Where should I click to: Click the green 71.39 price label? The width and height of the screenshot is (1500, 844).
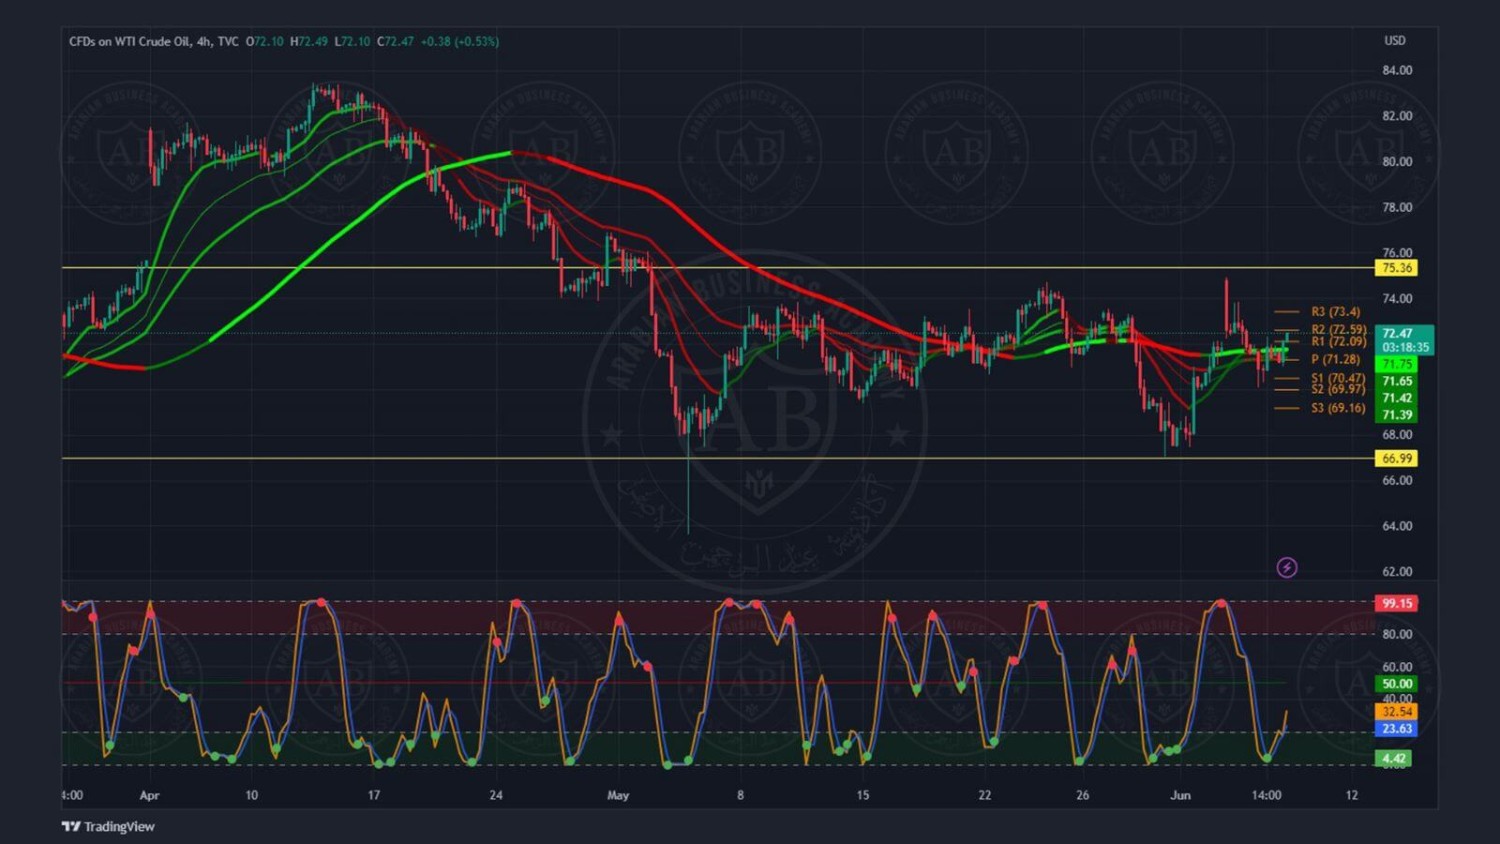tap(1397, 415)
